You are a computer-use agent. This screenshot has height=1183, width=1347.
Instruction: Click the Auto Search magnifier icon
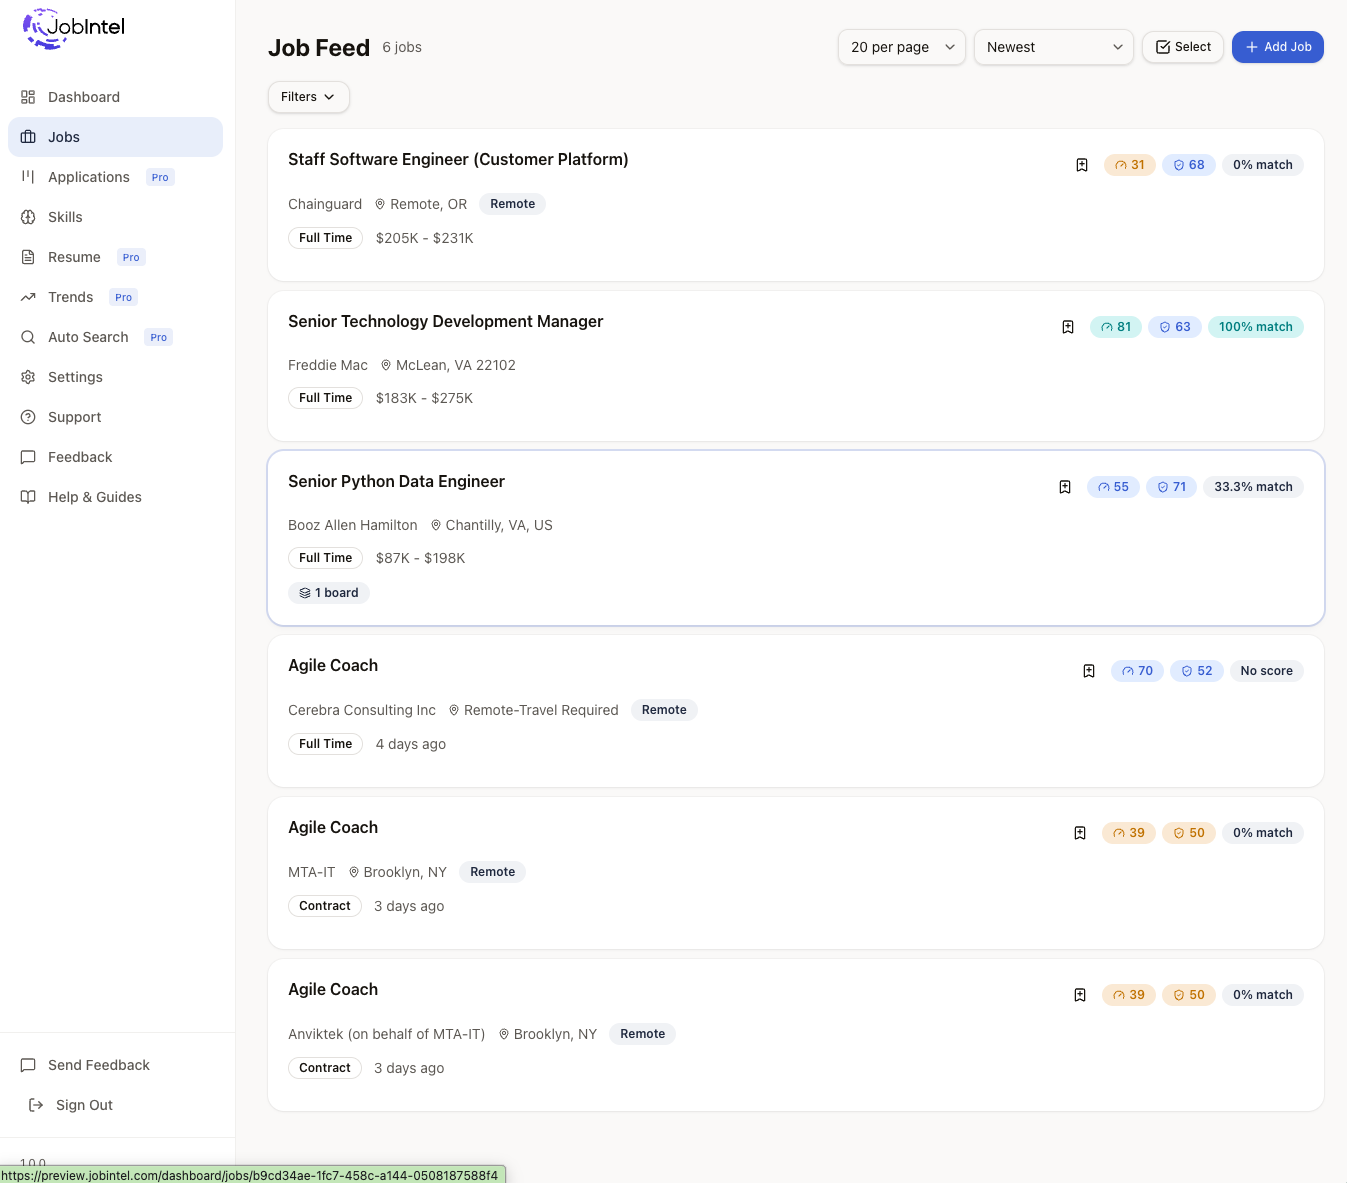point(28,337)
